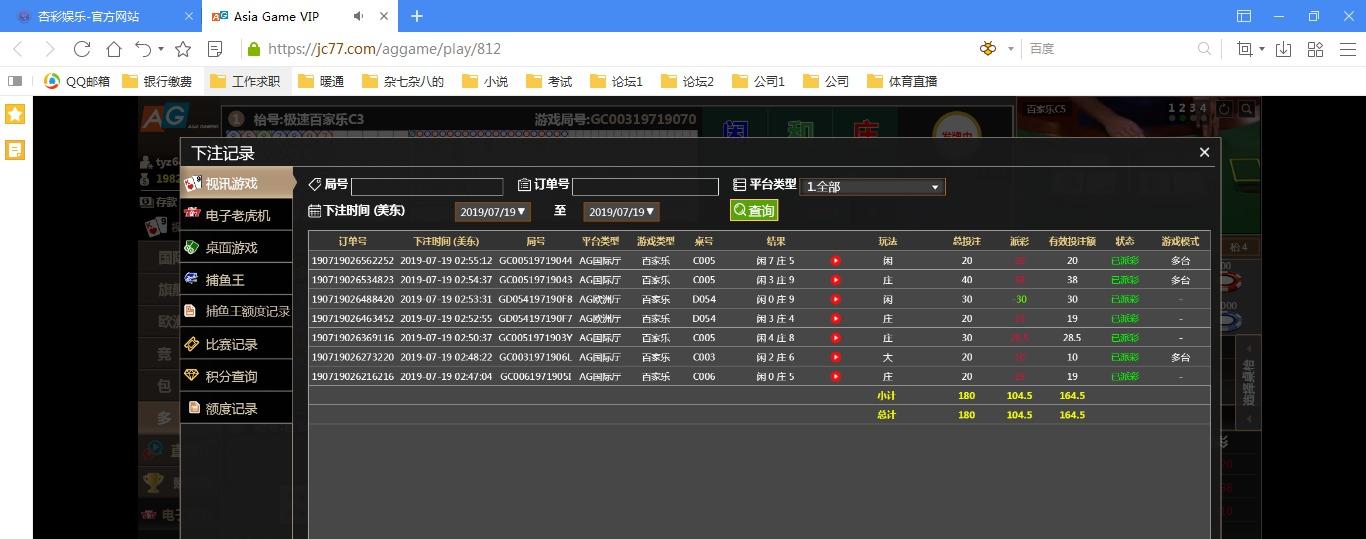Viewport: 1366px width, 539px height.
Task: Click the order number 190719026562252
Action: pyautogui.click(x=353, y=261)
